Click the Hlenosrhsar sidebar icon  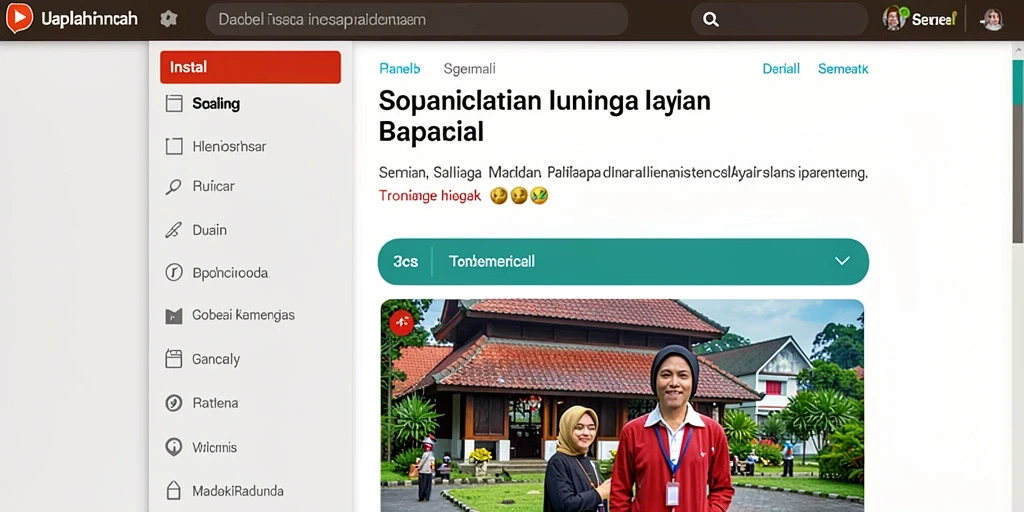click(174, 146)
